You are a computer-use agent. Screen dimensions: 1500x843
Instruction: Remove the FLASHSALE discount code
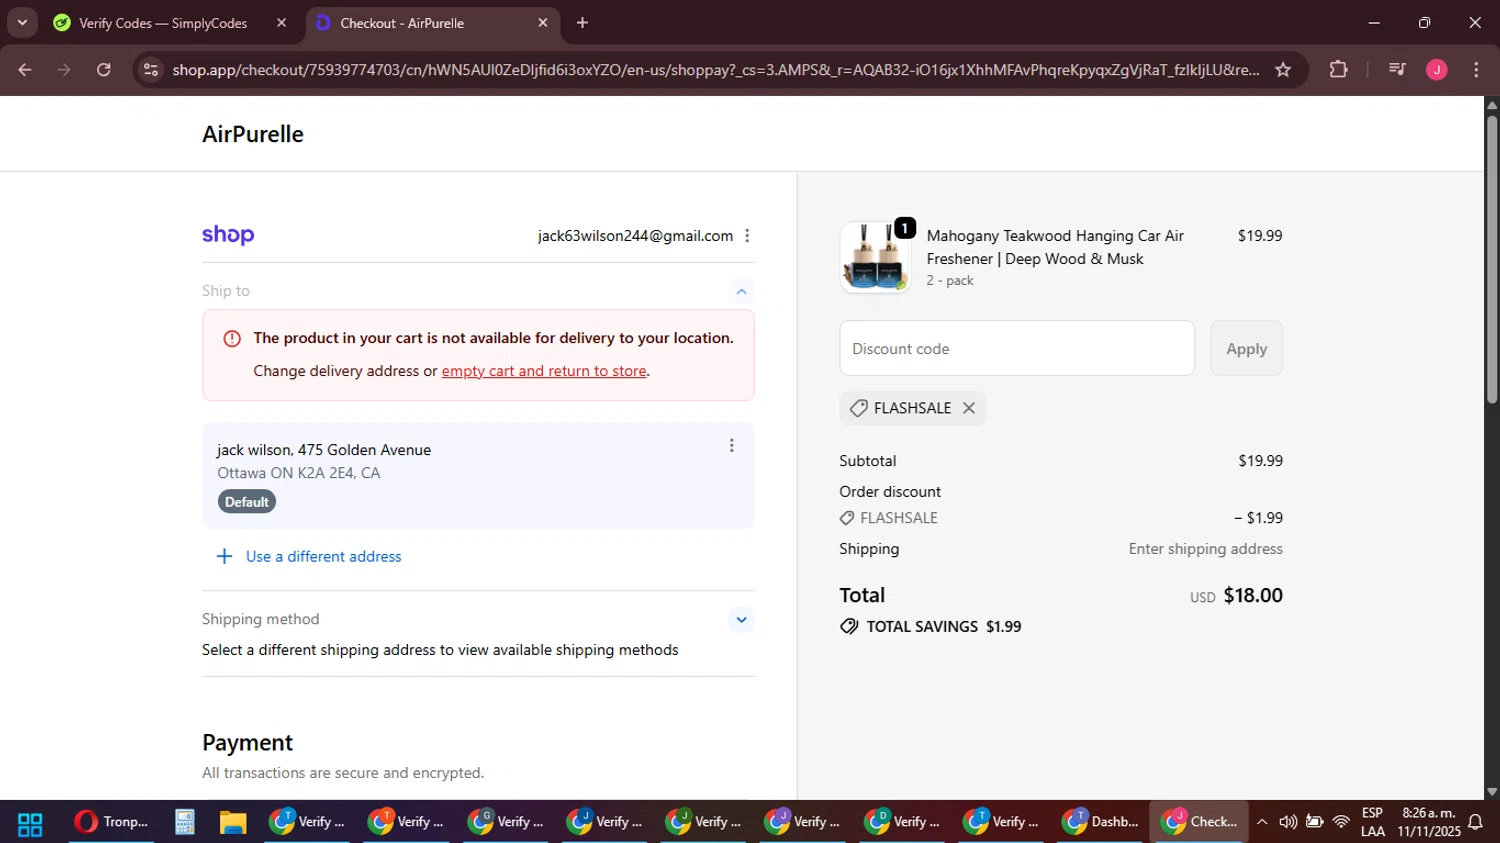(968, 408)
